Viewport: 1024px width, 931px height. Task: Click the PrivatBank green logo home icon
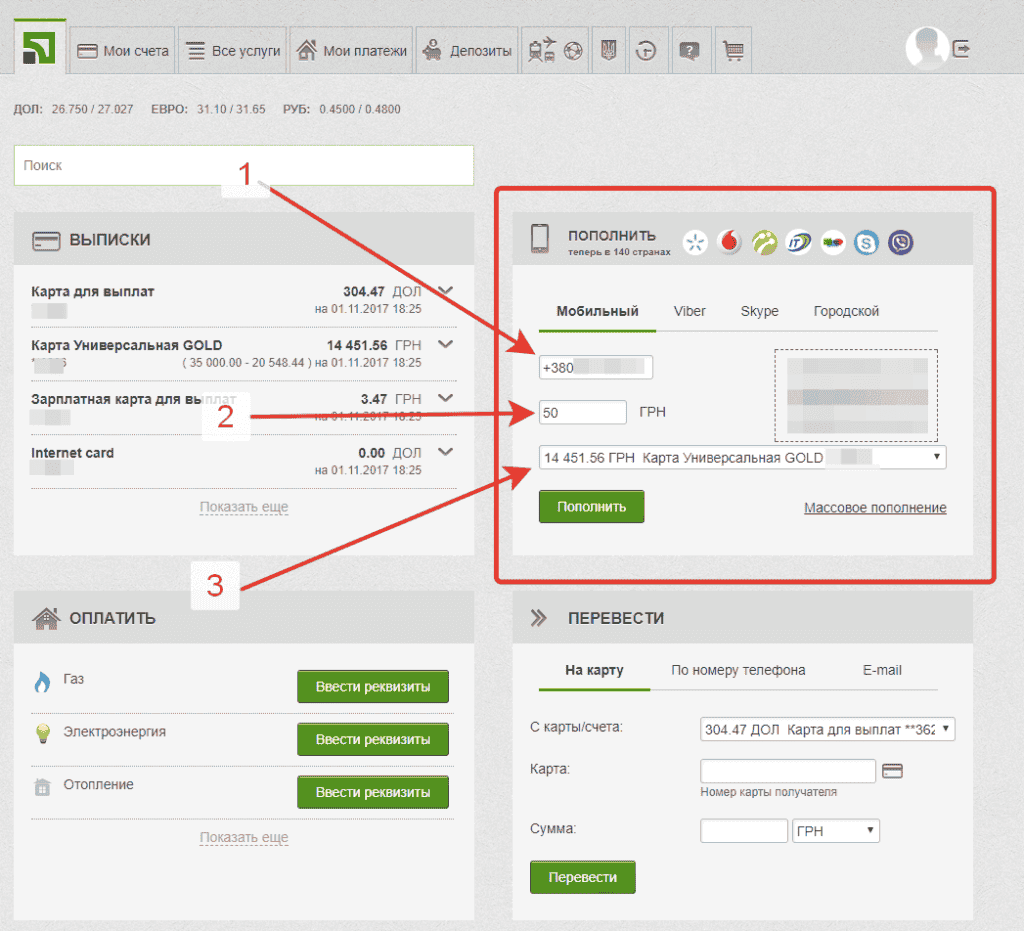click(x=40, y=49)
